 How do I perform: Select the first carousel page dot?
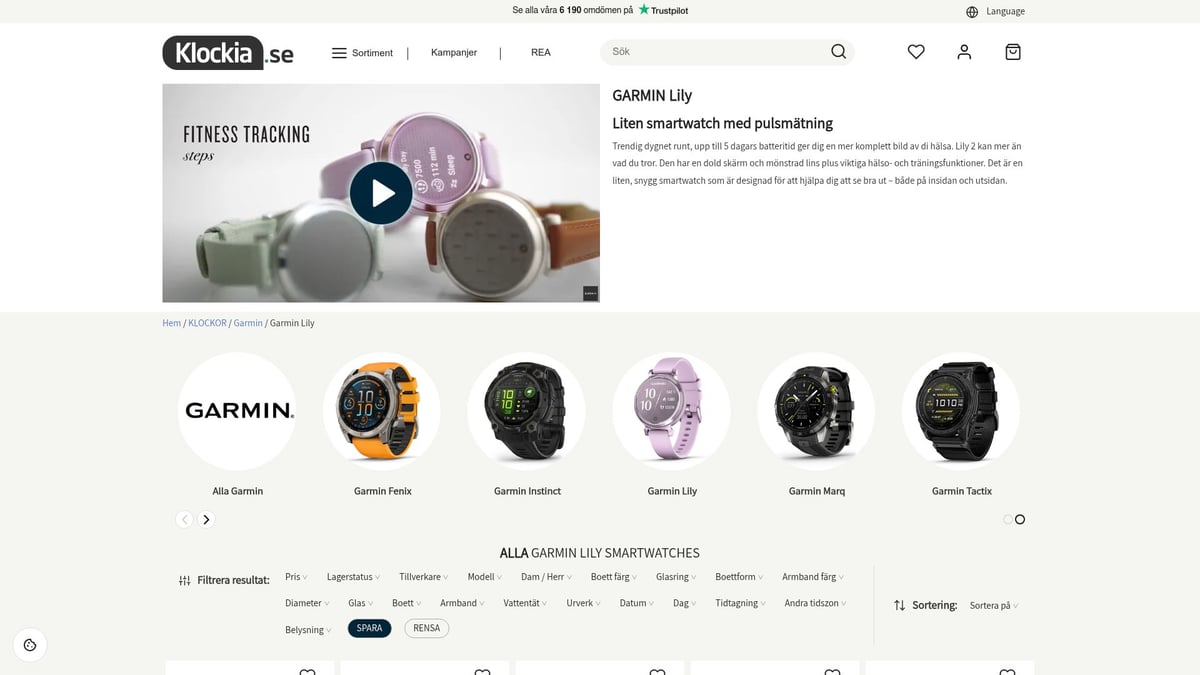click(1008, 519)
